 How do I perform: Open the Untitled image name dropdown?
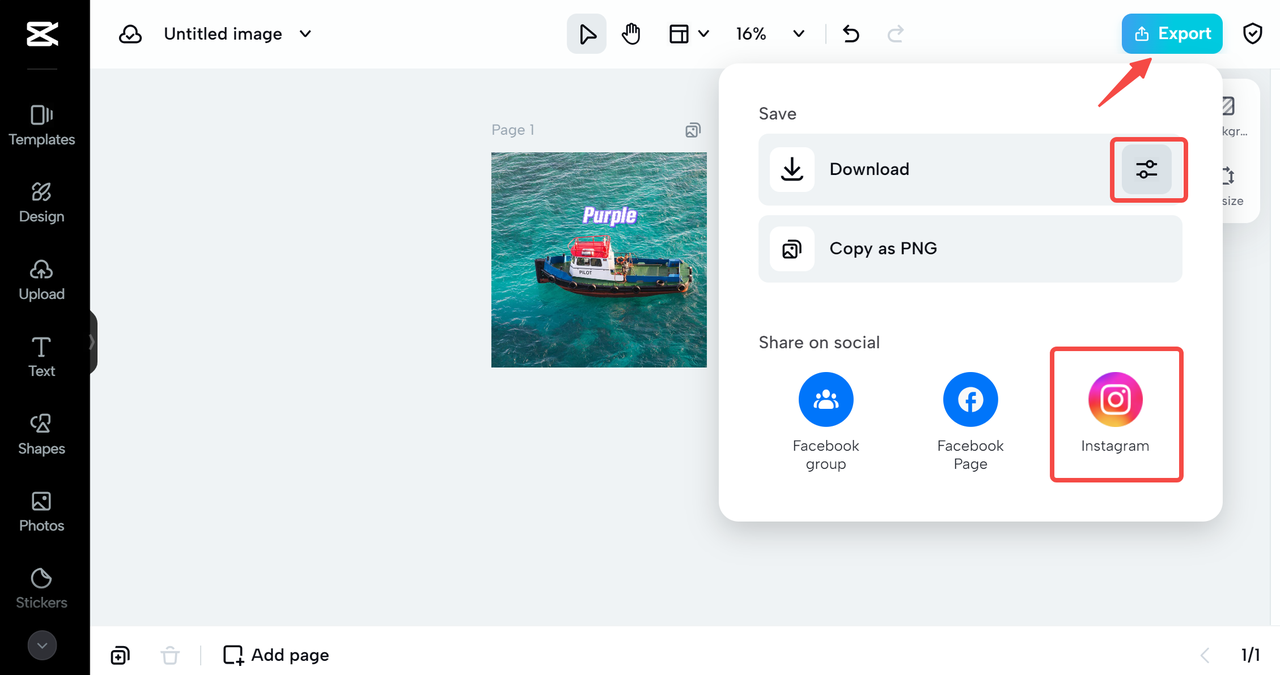(238, 34)
